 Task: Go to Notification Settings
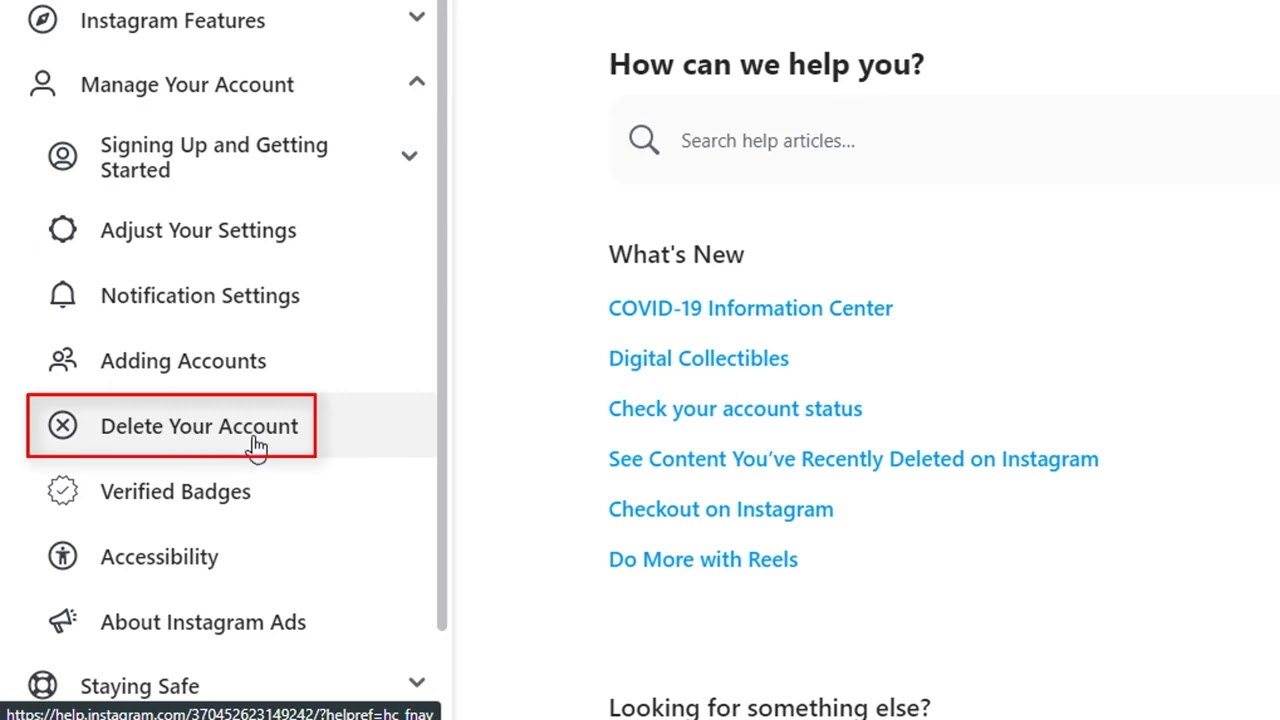[x=200, y=295]
